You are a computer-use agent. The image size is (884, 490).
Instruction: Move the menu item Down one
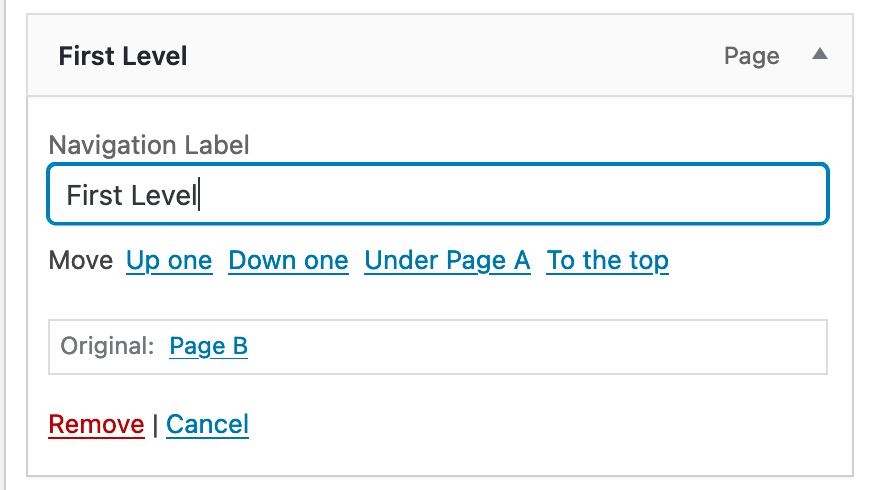tap(288, 261)
